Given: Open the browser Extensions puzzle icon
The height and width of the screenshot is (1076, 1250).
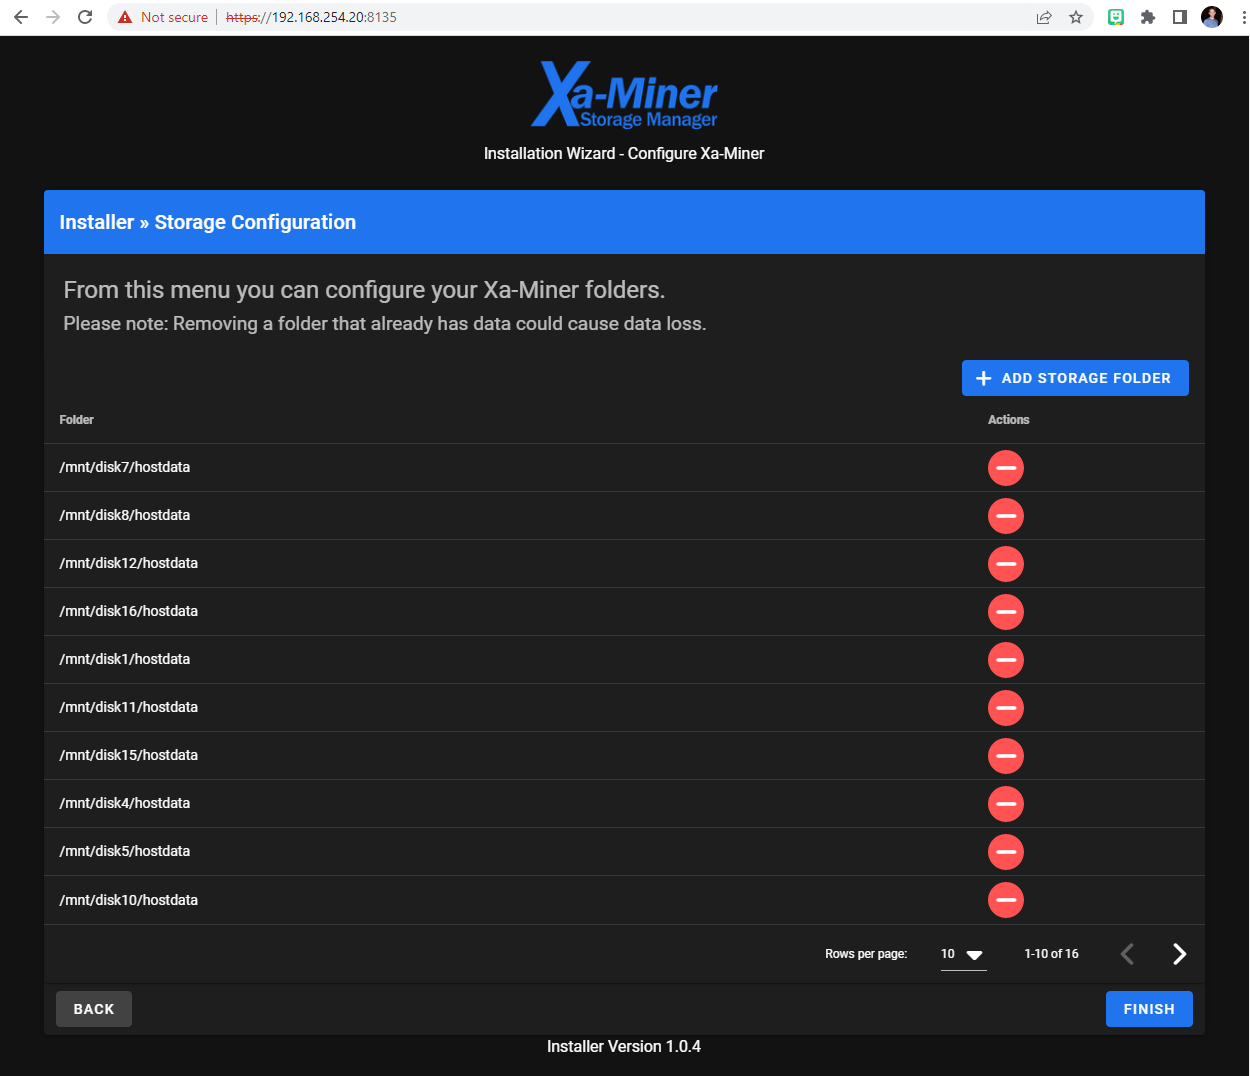Looking at the screenshot, I should coord(1148,17).
